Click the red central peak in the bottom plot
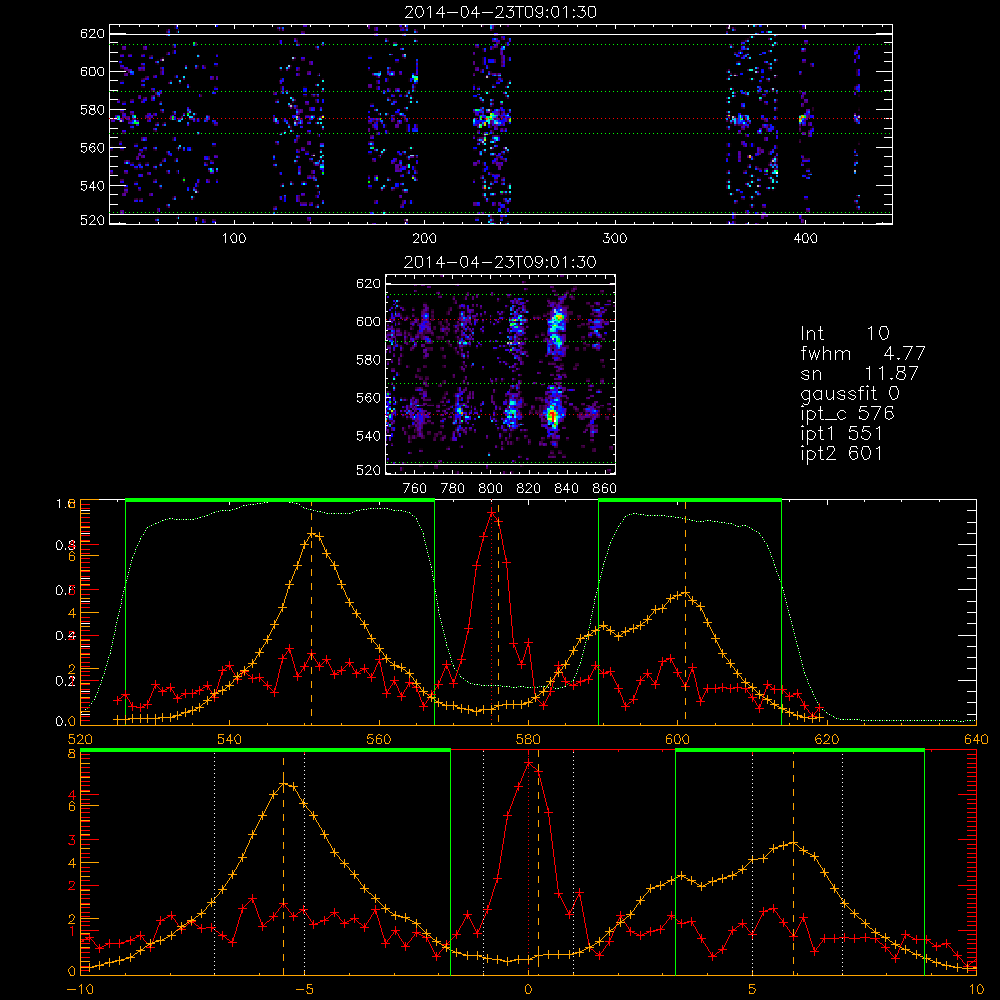This screenshot has height=1000, width=1000. click(529, 763)
